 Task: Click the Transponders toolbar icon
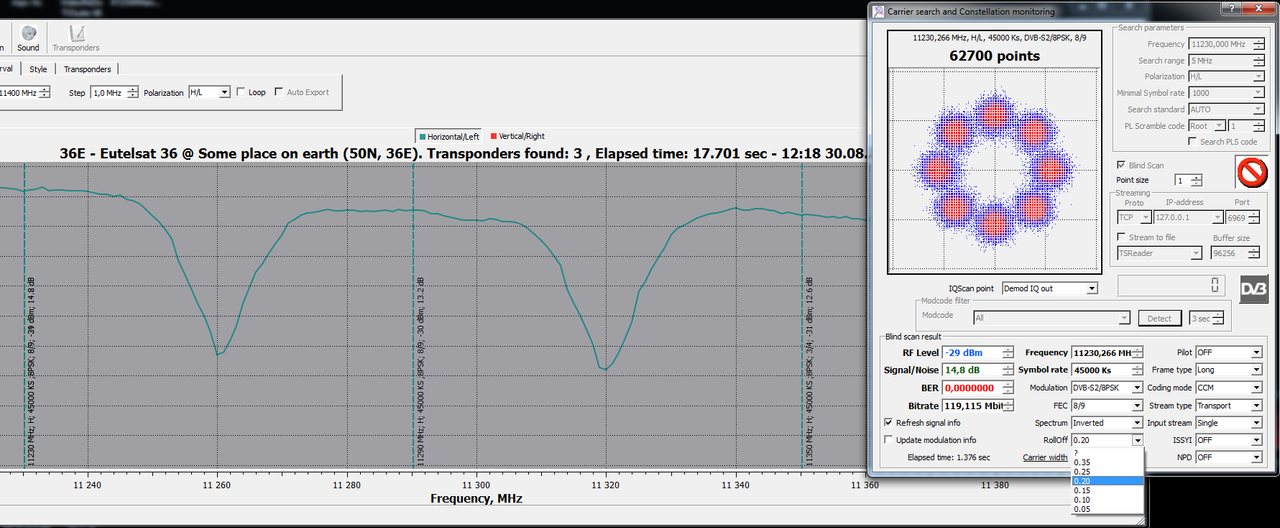click(76, 38)
